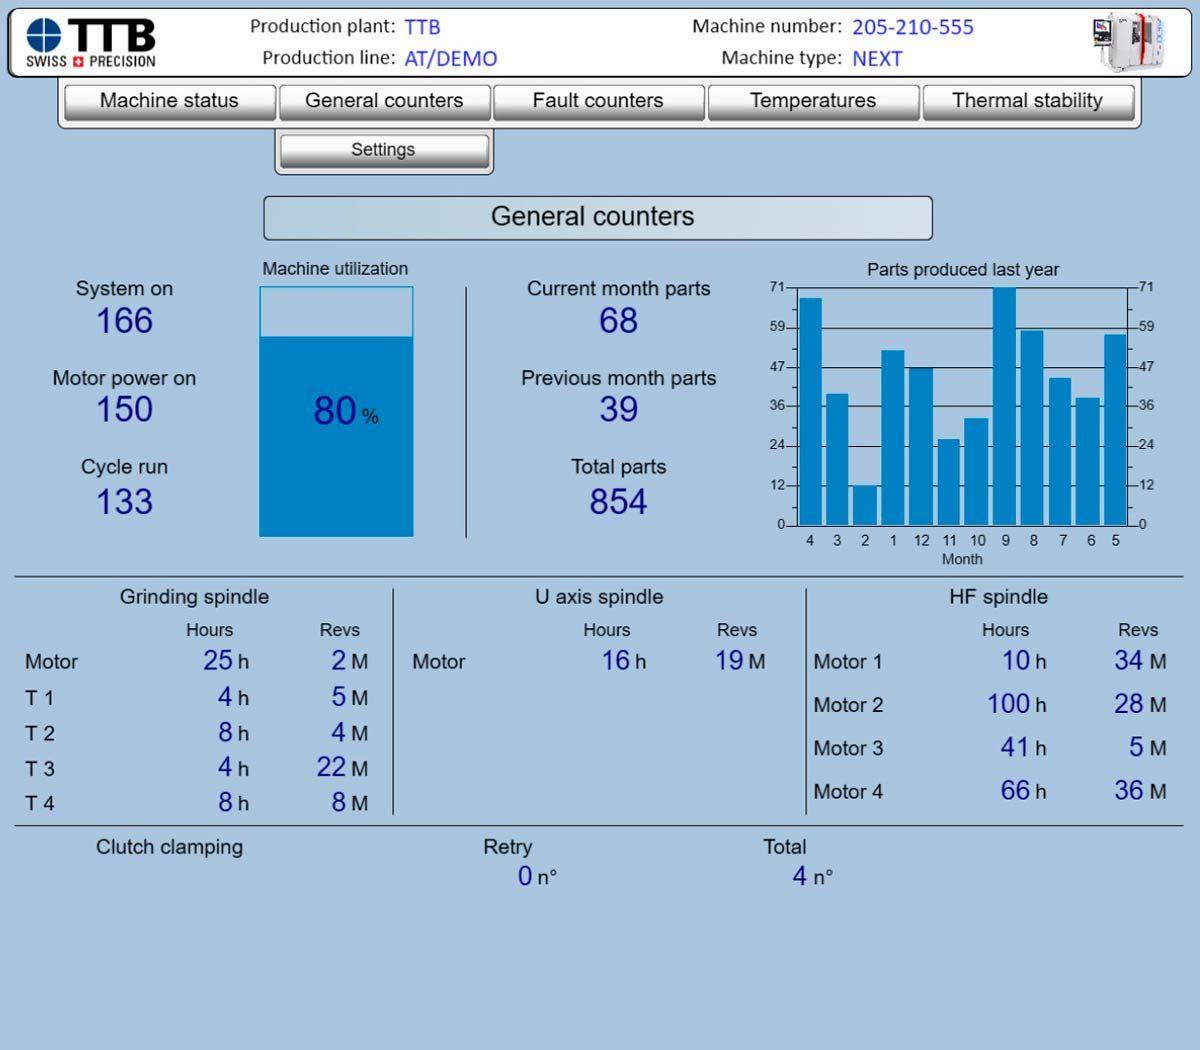Click the machine image thumbnail

(x=1128, y=42)
